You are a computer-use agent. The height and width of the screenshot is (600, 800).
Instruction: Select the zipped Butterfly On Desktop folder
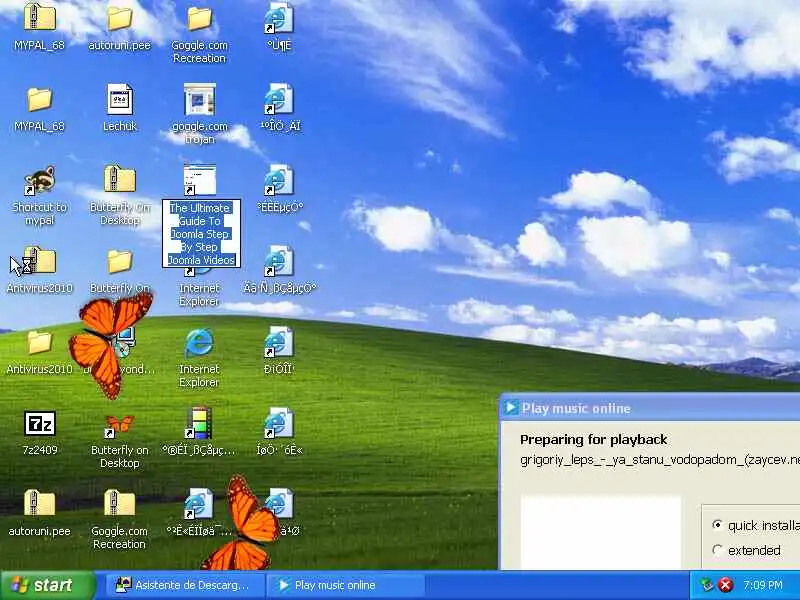click(119, 179)
